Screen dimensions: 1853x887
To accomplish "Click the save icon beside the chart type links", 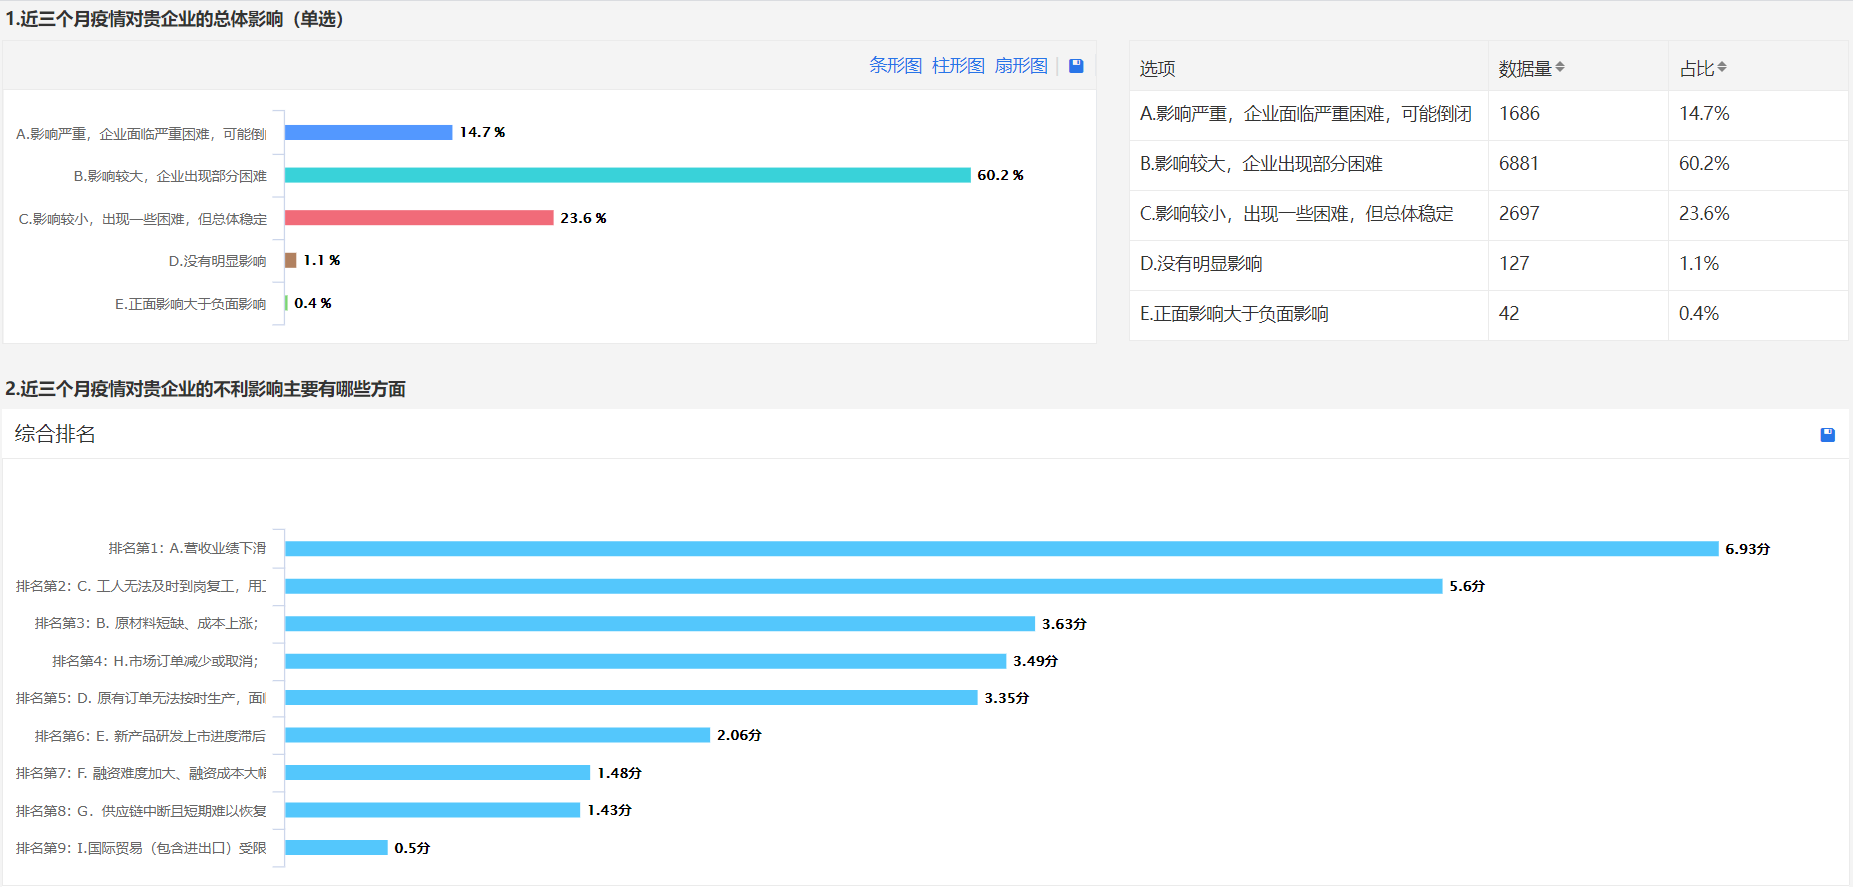I will point(1076,66).
